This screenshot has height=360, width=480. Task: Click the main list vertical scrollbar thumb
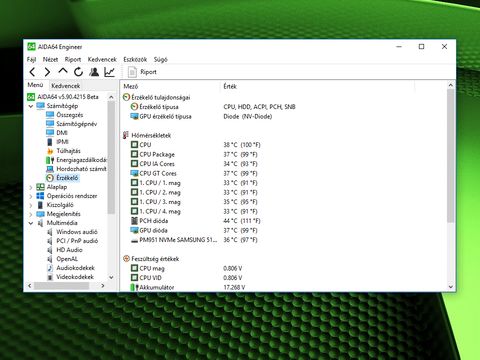(450, 155)
